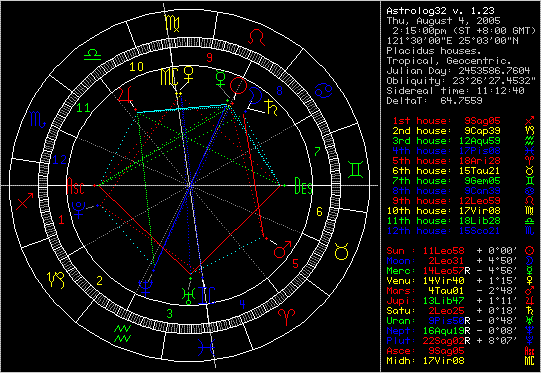
Task: Click the green Aquarius waves on the zodiac ring
Action: (122, 333)
